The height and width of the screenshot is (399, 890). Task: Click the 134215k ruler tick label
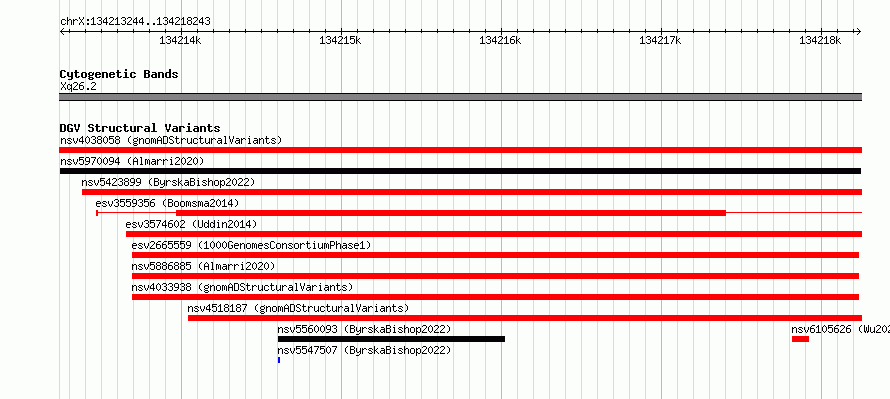(x=341, y=40)
